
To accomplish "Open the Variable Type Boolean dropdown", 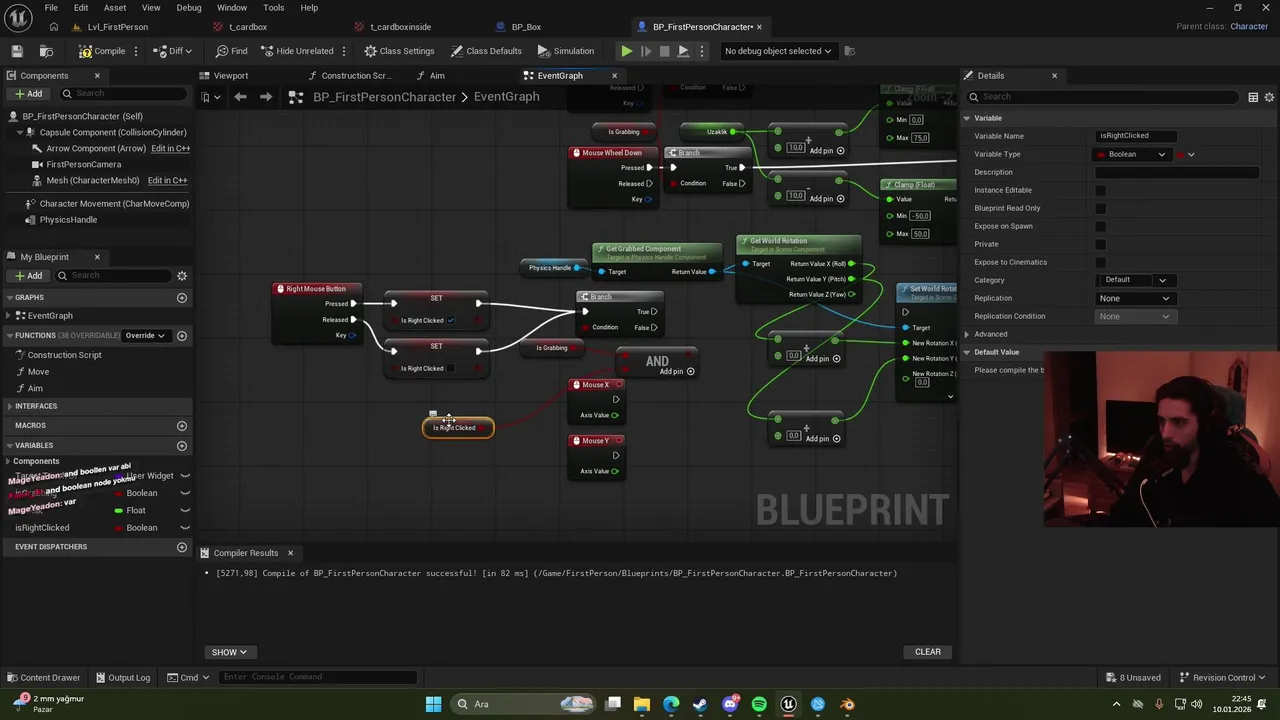I will click(1133, 154).
